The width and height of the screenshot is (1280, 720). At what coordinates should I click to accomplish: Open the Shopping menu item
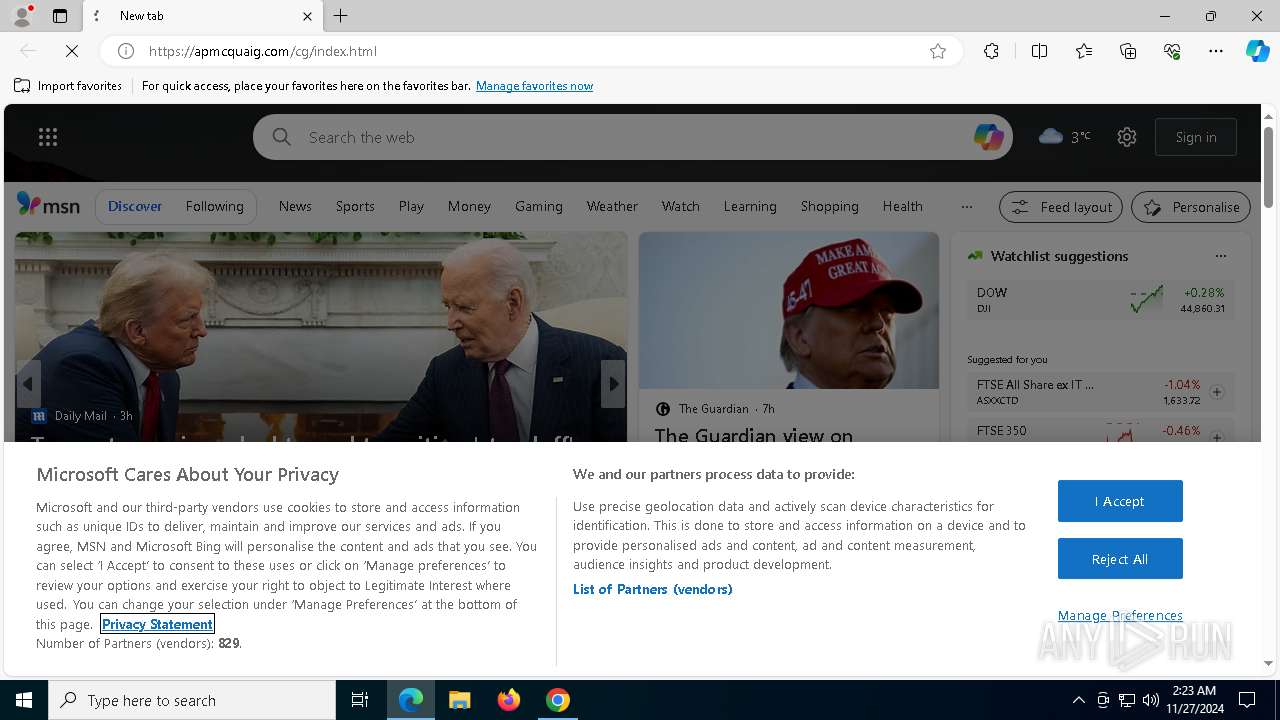[830, 206]
